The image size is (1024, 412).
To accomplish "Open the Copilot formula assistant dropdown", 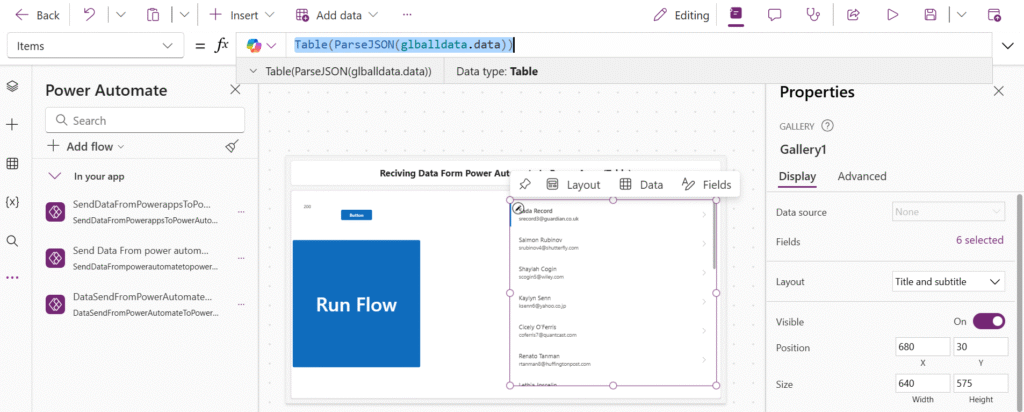I will tap(262, 45).
